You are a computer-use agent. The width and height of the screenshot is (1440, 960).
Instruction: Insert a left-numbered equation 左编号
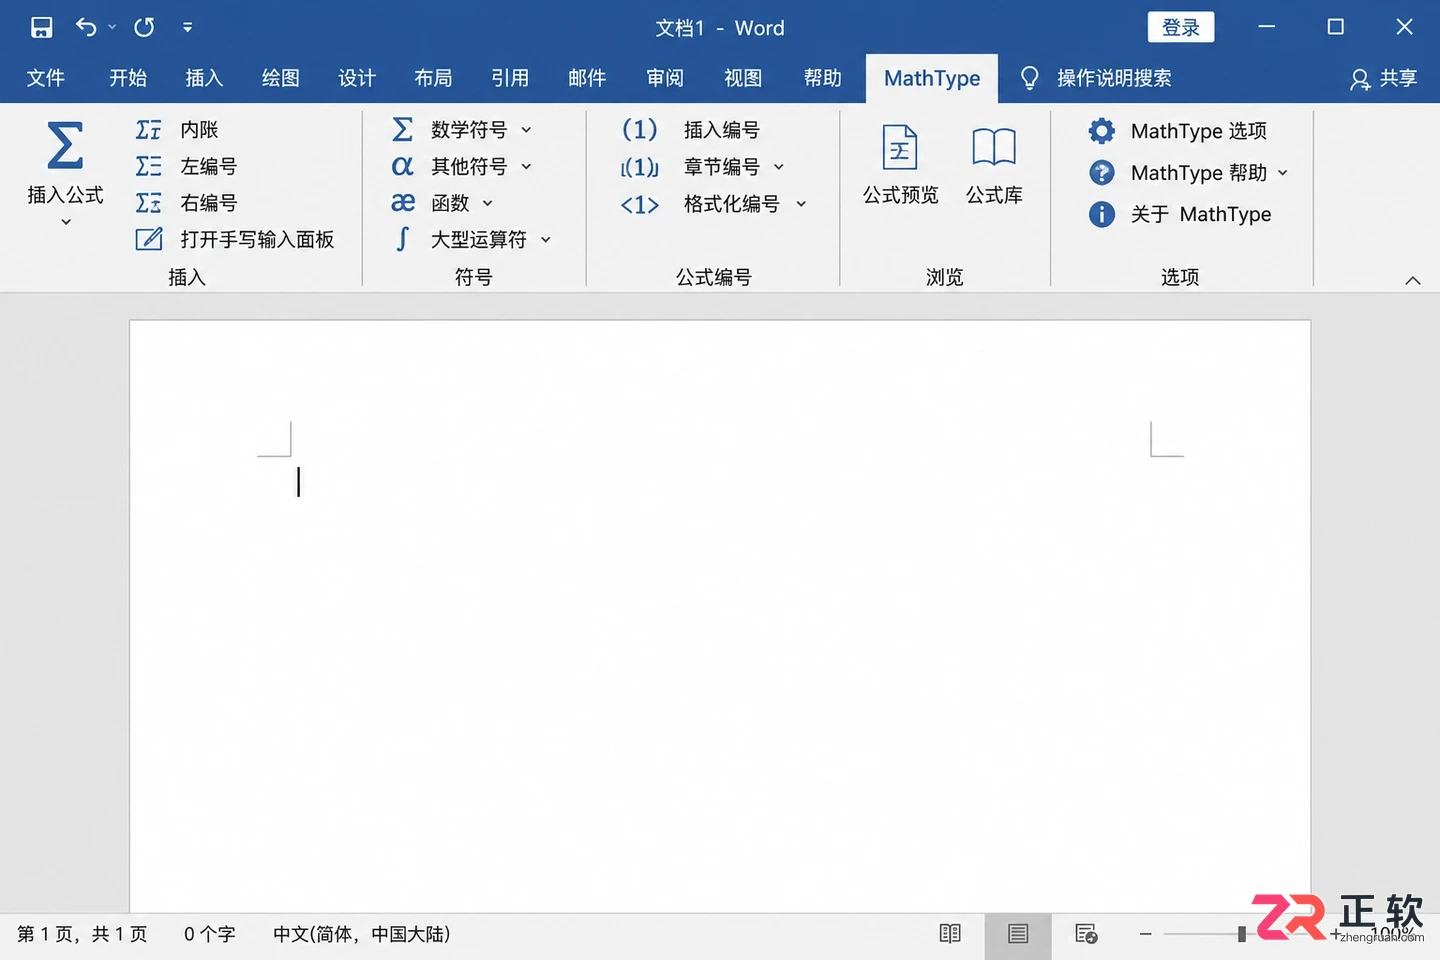point(186,166)
